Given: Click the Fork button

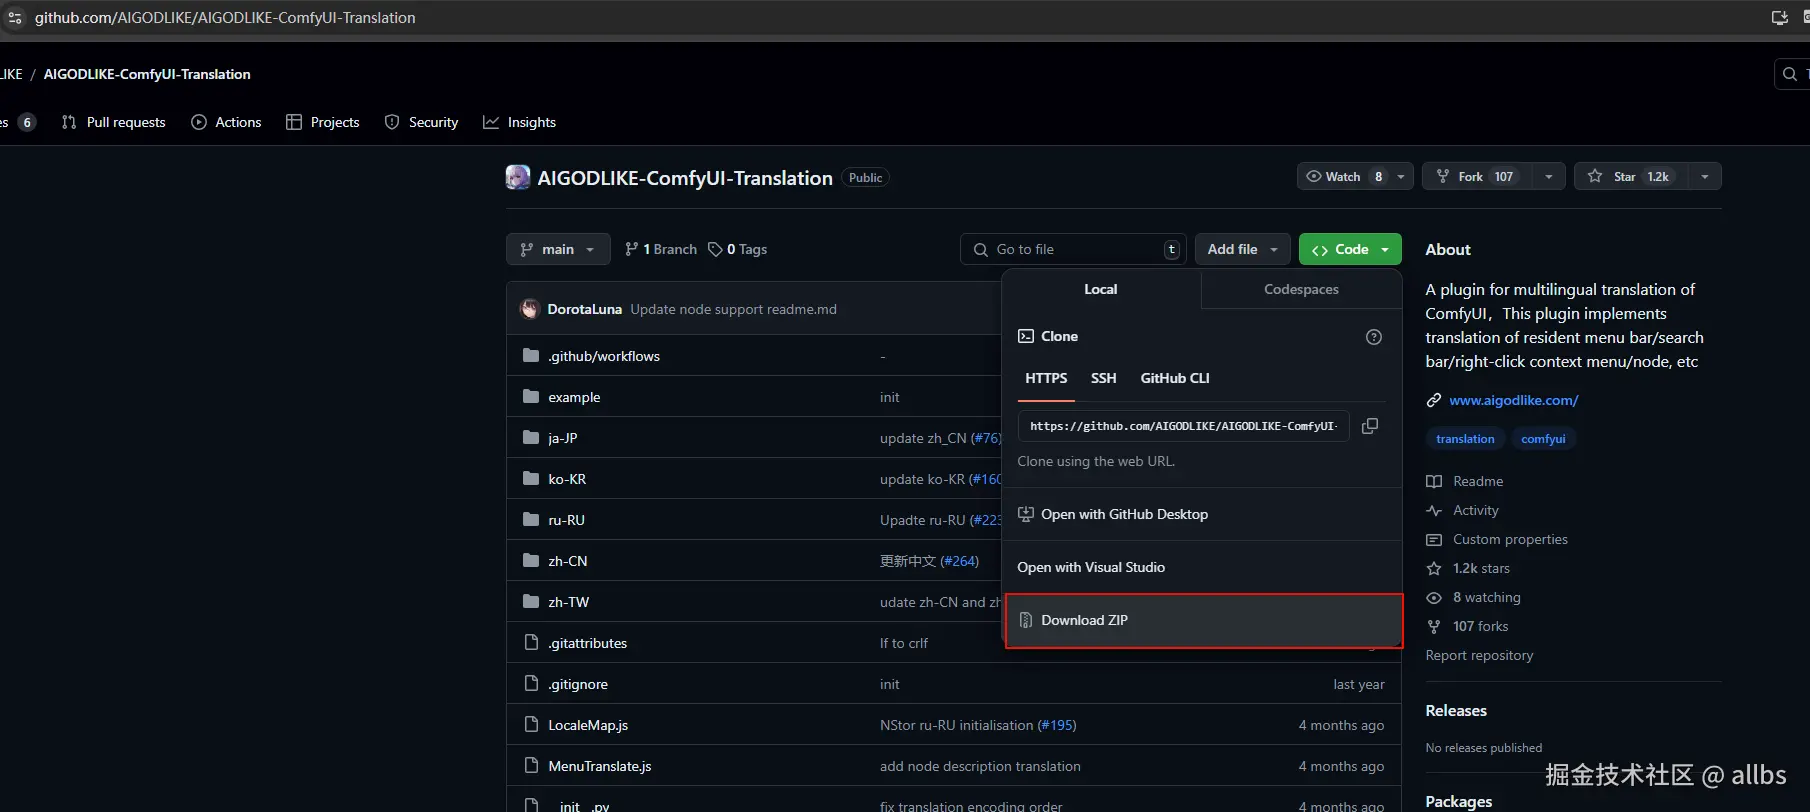Looking at the screenshot, I should coord(1477,176).
